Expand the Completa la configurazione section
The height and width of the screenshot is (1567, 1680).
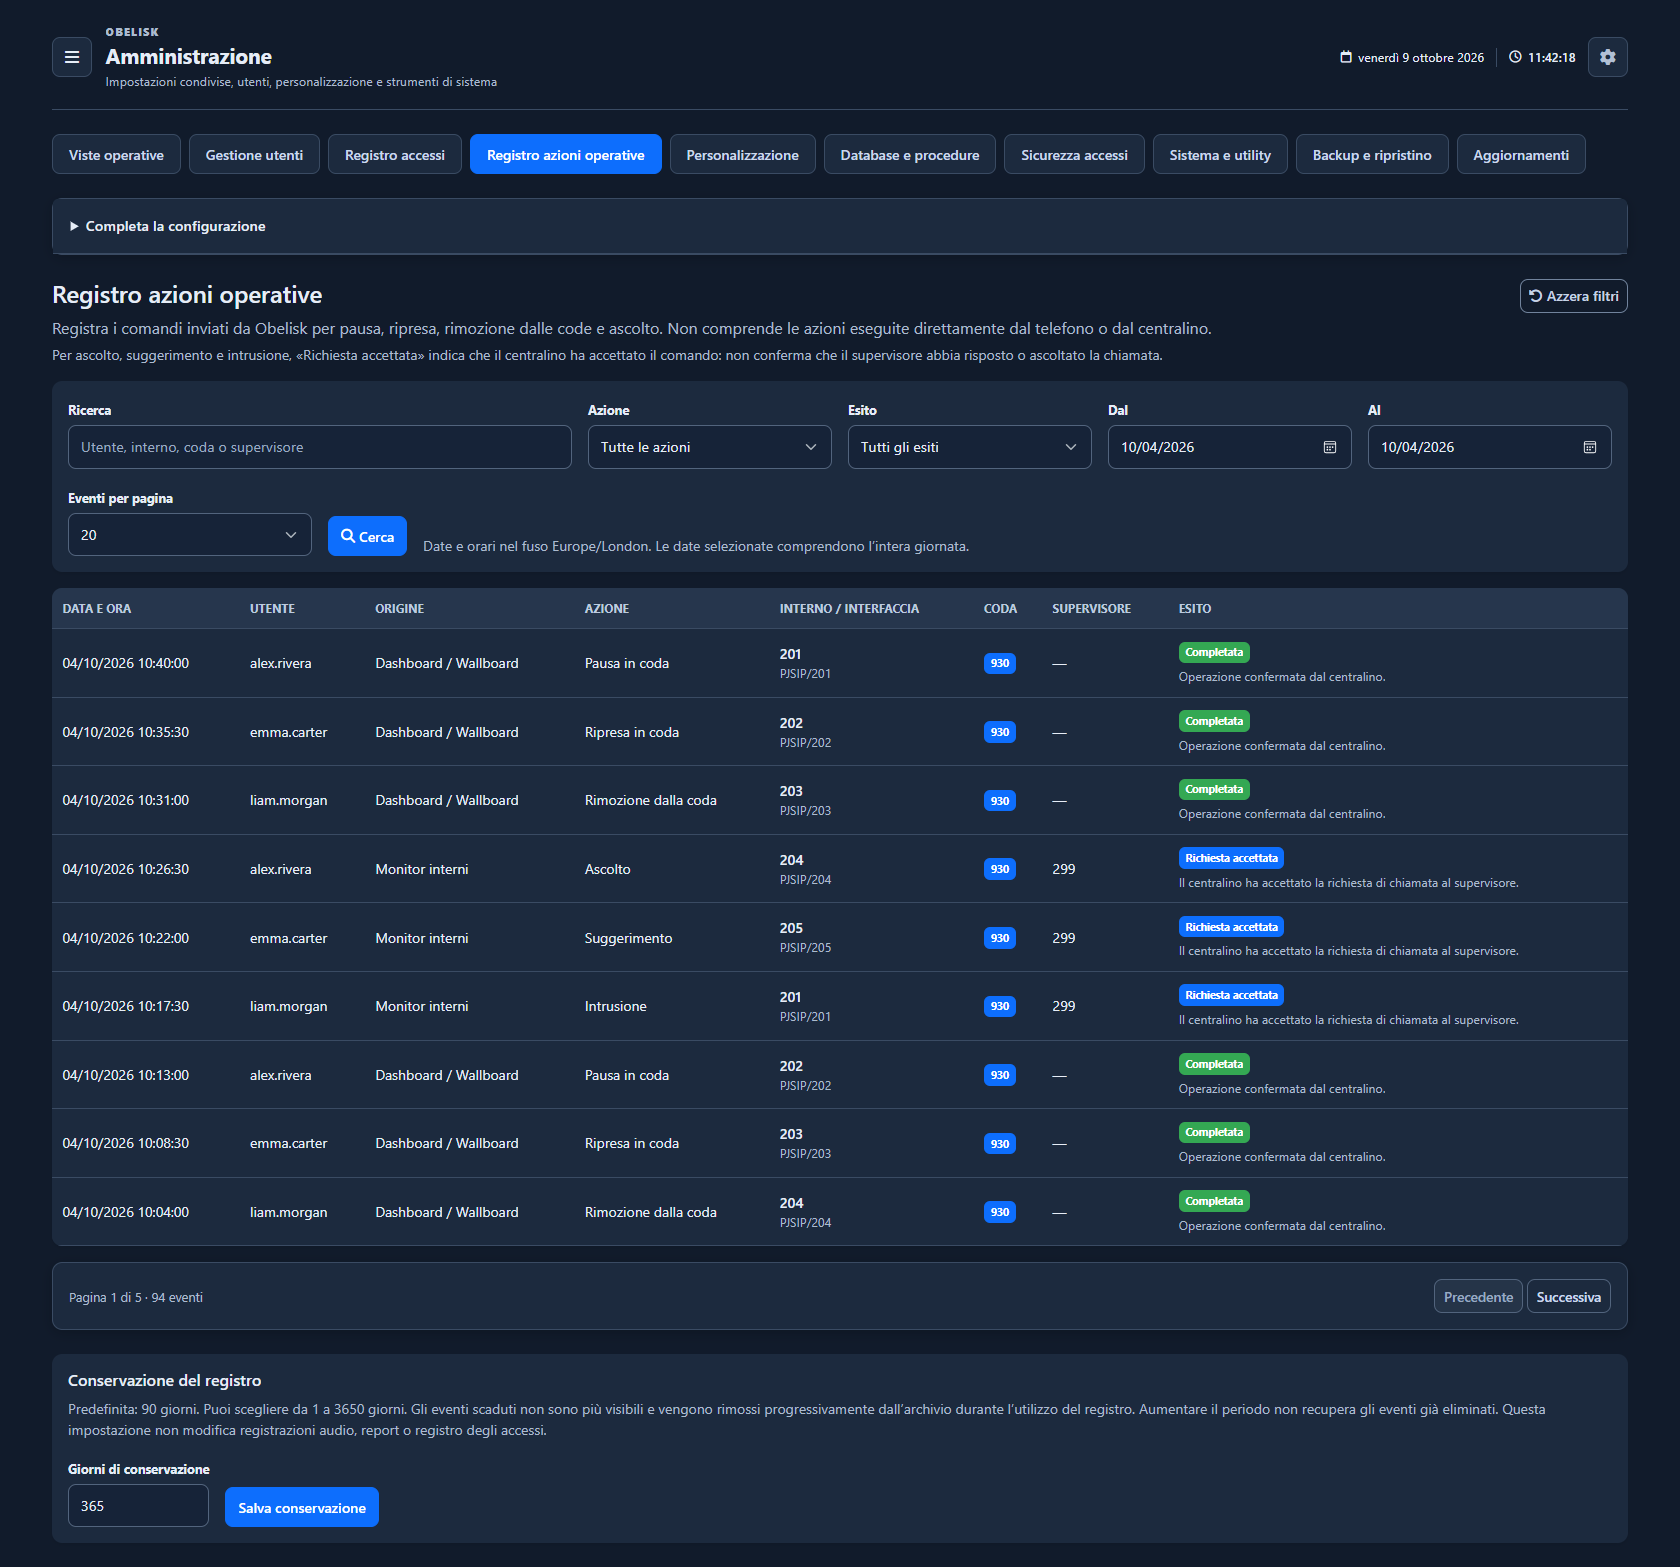tap(839, 226)
